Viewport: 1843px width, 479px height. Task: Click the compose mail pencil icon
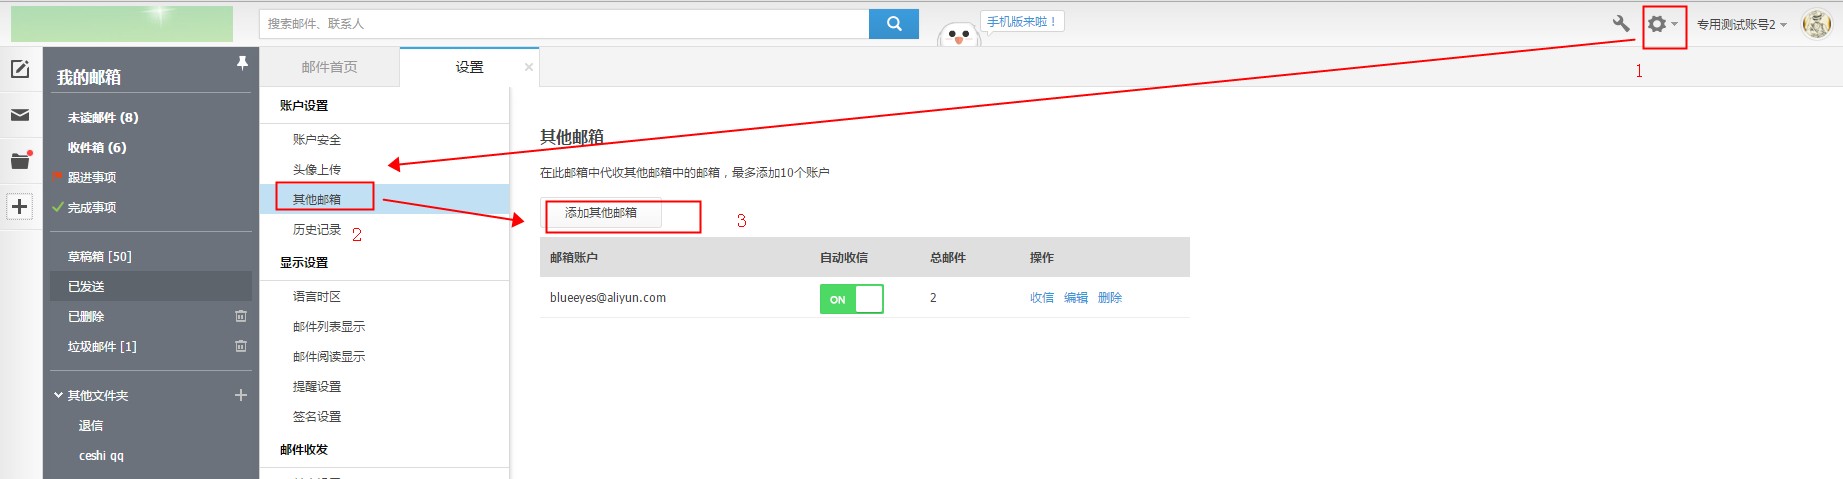coord(20,69)
